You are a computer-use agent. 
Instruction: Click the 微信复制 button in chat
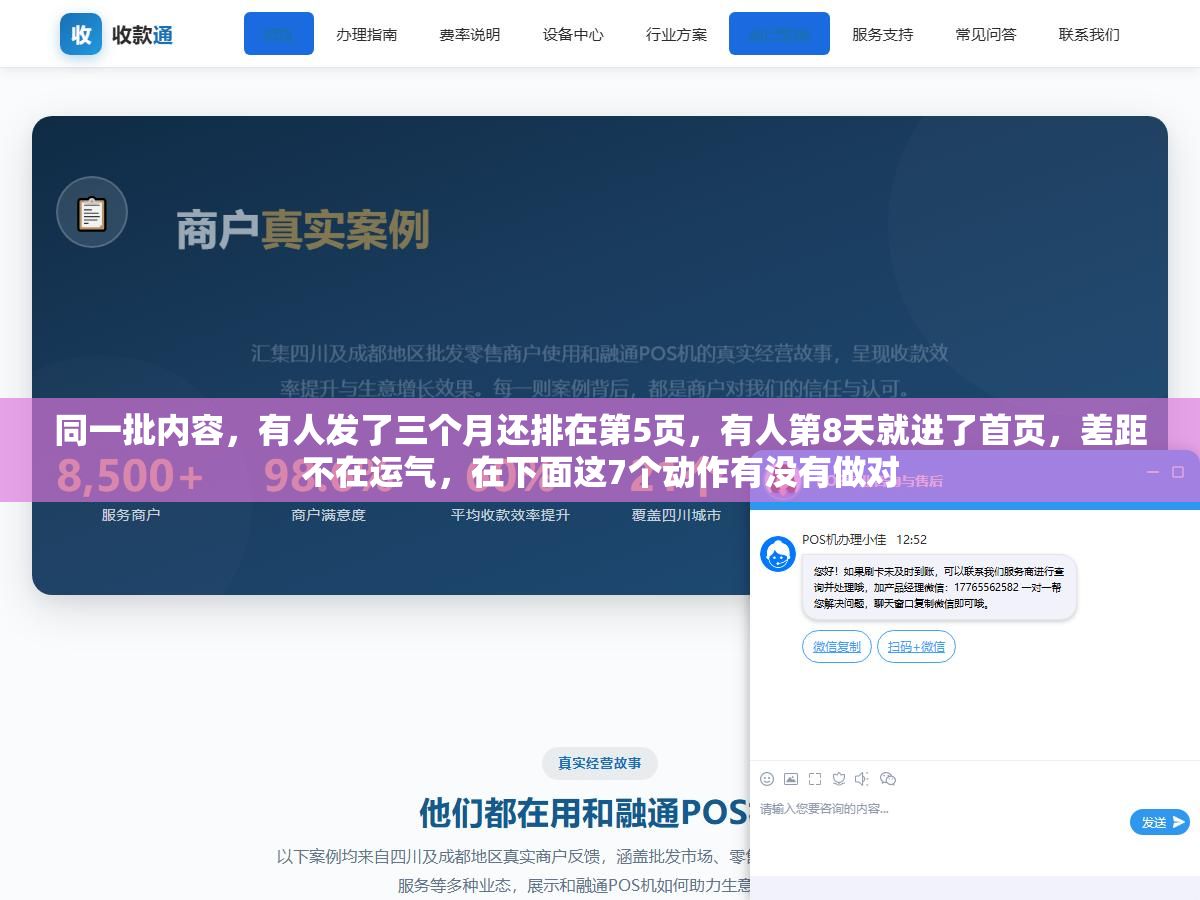point(837,646)
